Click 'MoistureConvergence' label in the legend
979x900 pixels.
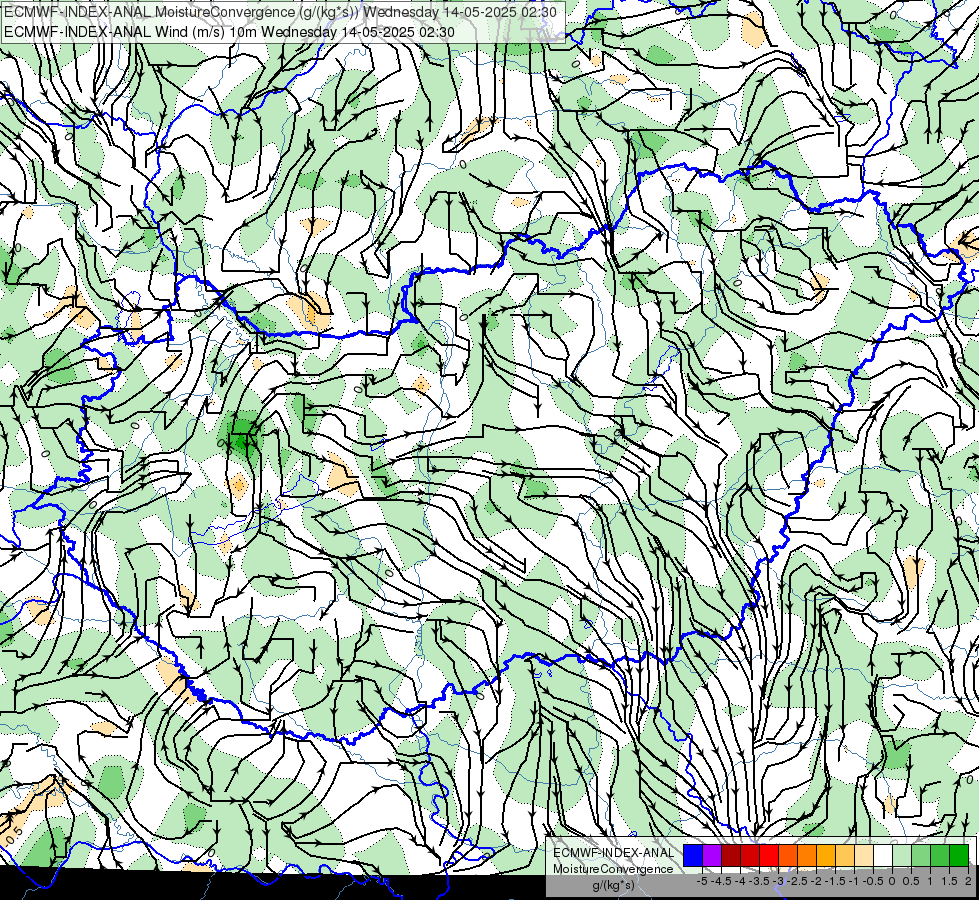coord(613,869)
